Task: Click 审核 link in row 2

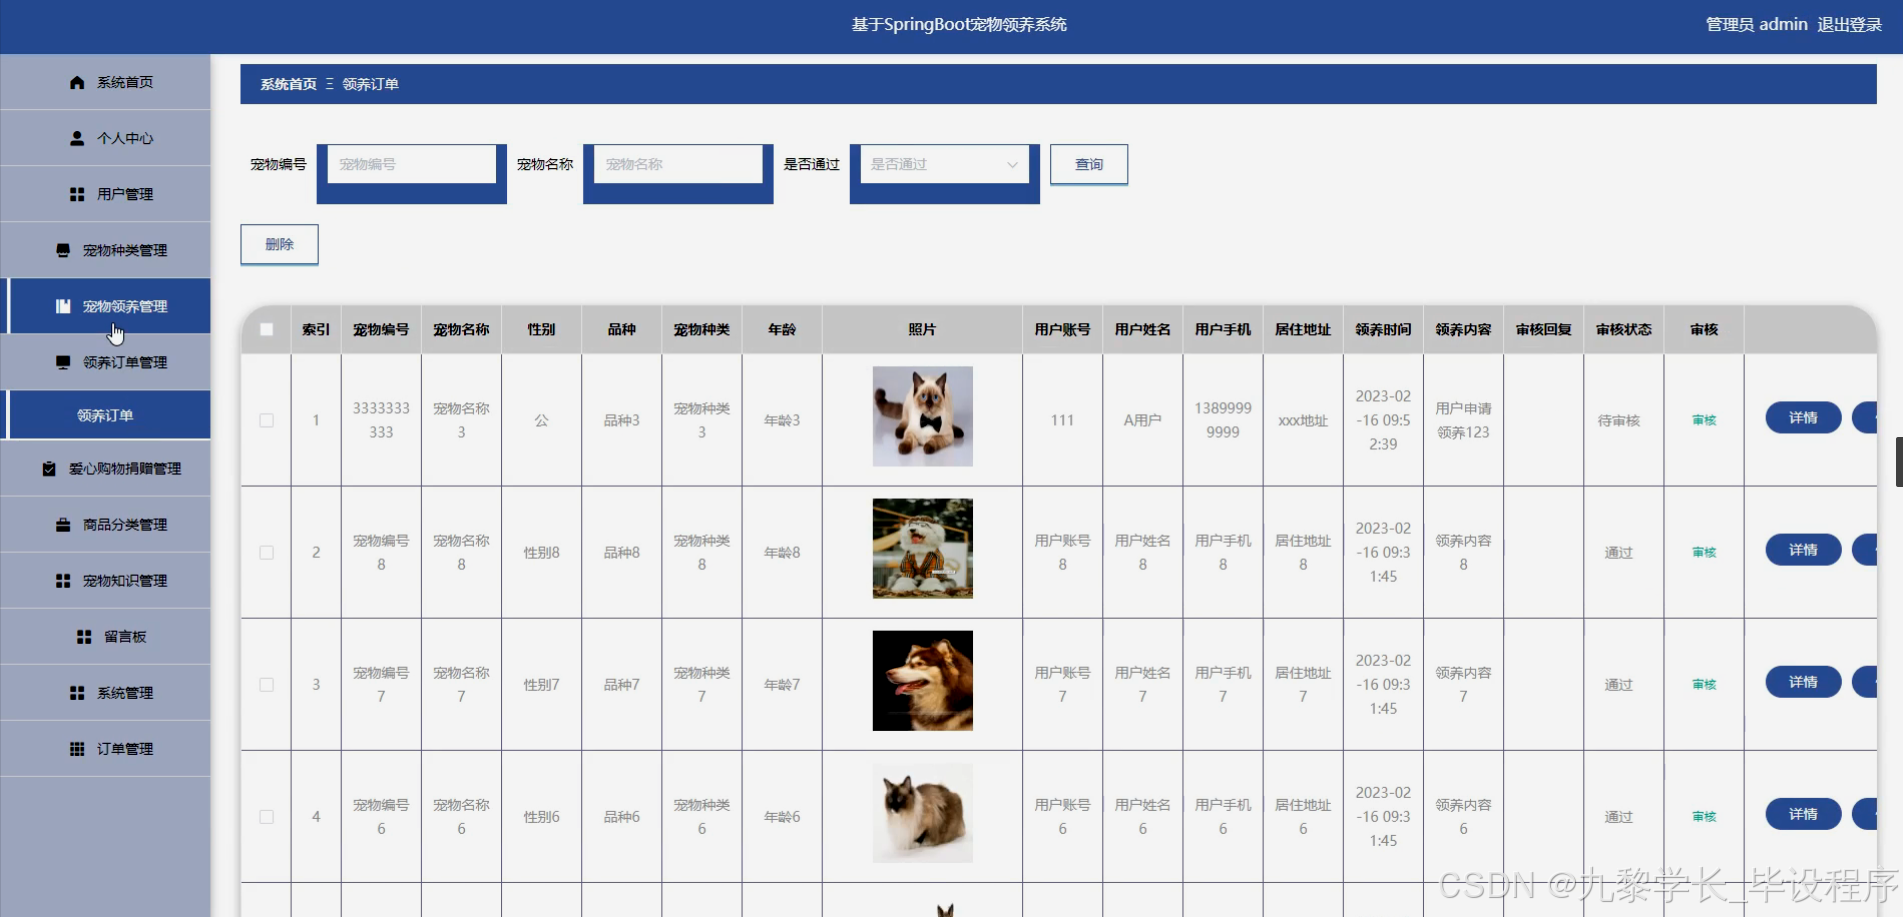Action: pos(1704,552)
